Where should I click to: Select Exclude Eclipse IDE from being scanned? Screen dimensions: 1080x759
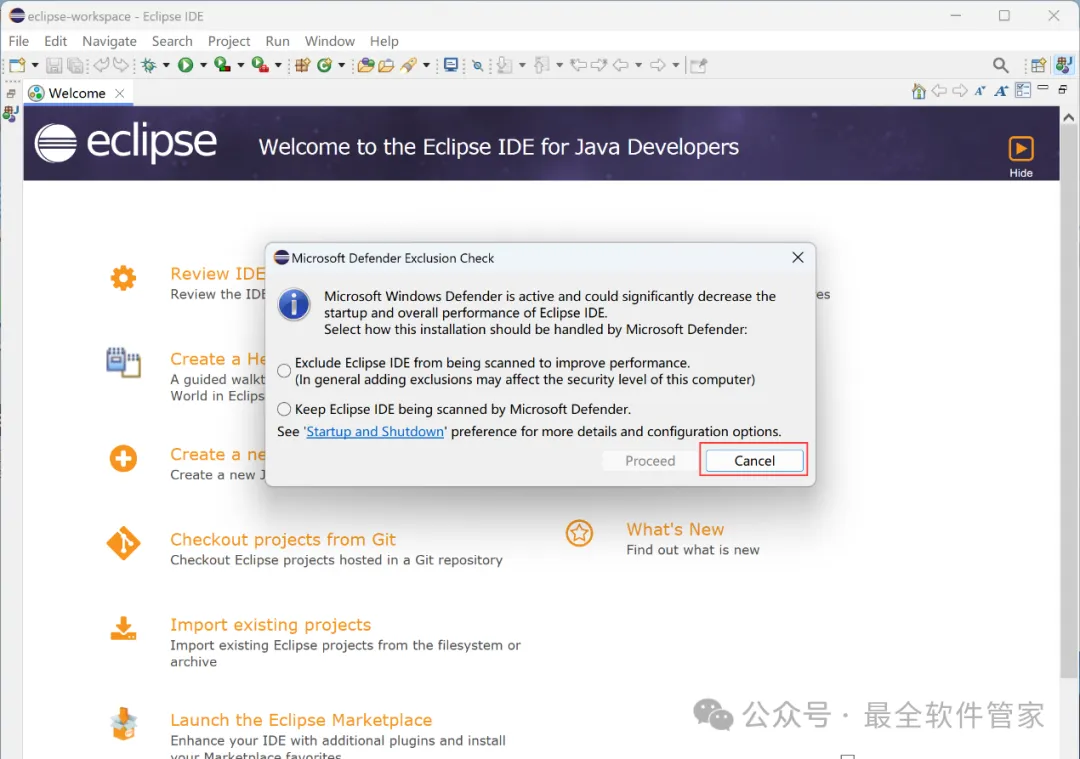(x=284, y=371)
